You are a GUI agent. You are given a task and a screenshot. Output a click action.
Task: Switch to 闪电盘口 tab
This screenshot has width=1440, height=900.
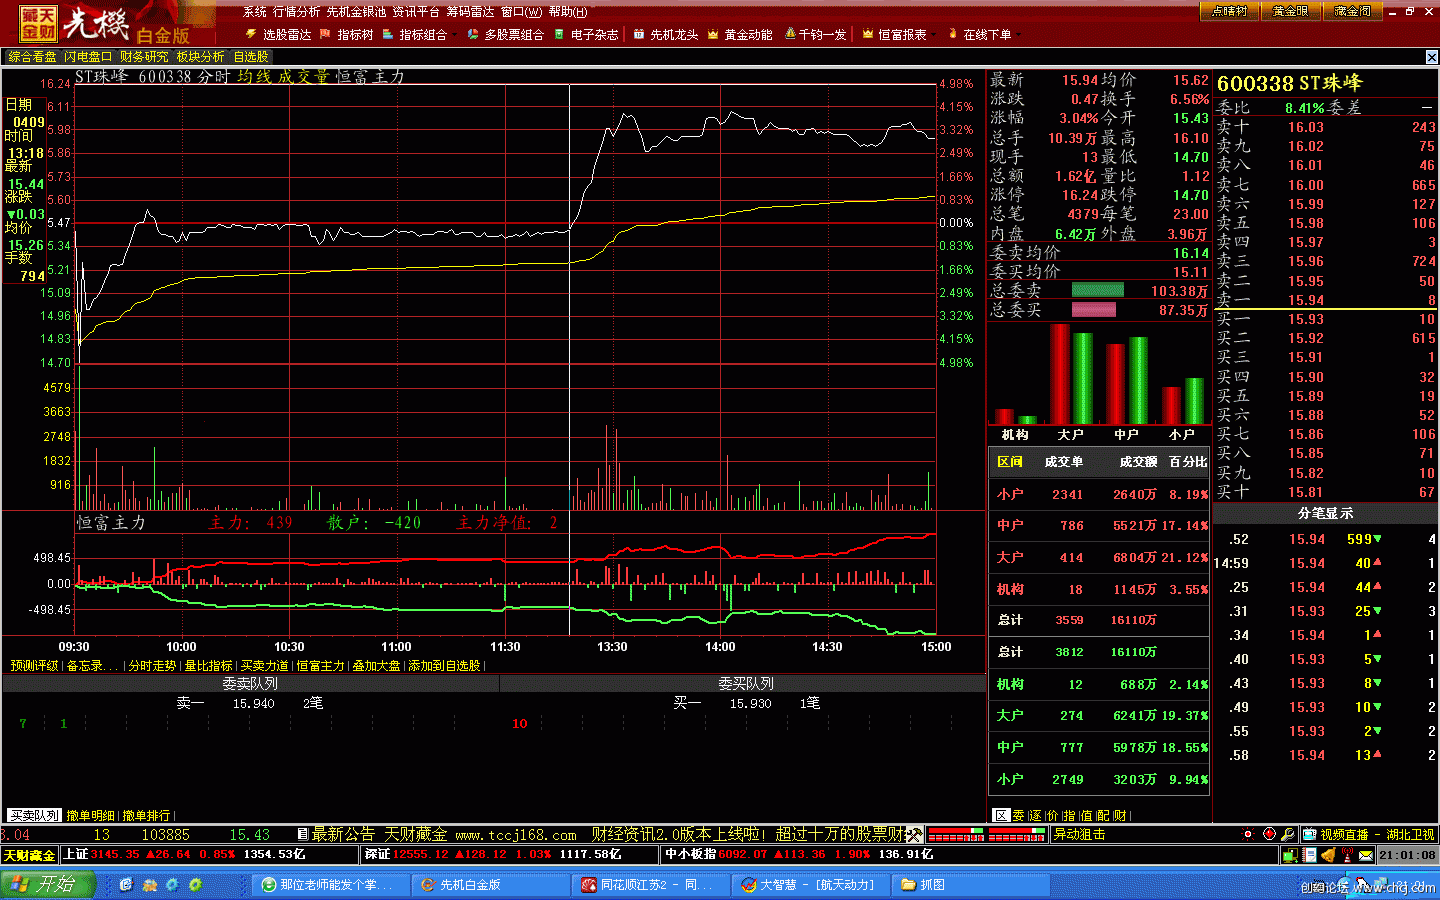pos(88,57)
